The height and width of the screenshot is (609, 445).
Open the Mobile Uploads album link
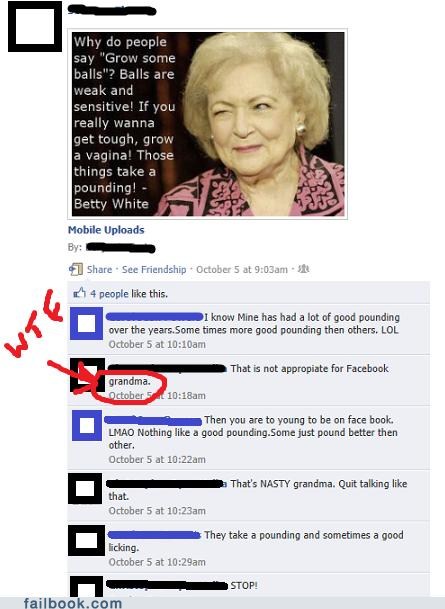106,230
